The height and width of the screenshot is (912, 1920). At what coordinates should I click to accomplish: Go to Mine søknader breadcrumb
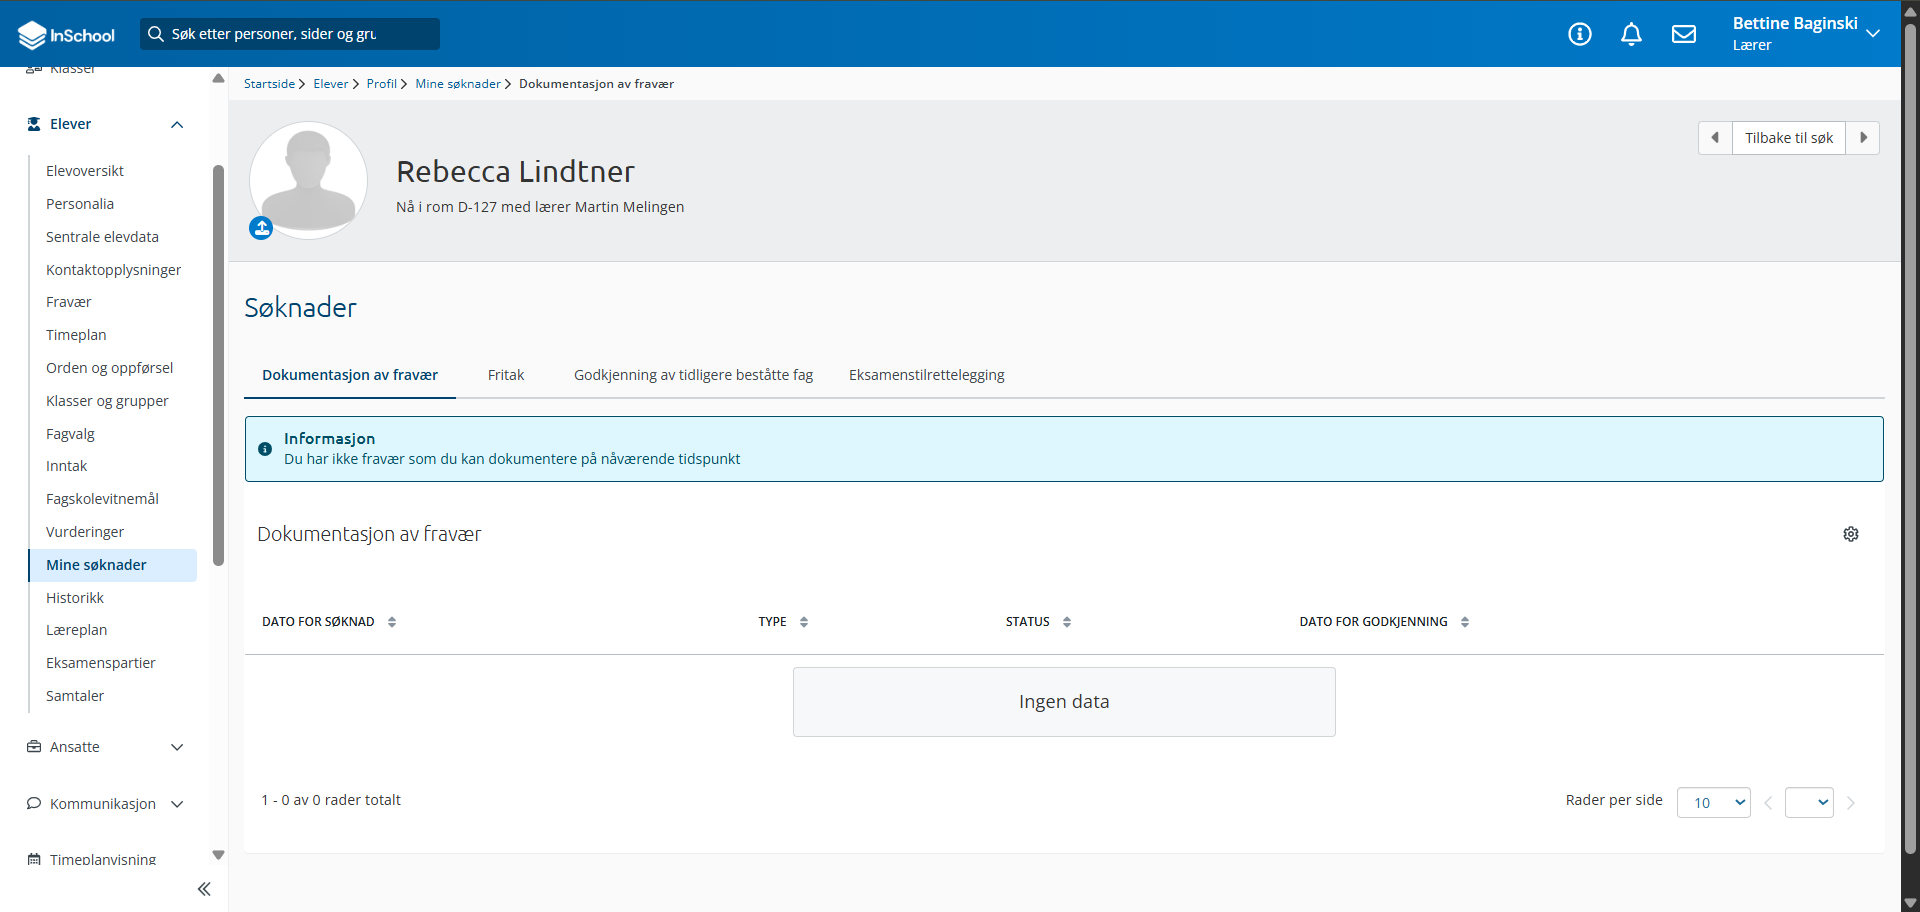(458, 84)
